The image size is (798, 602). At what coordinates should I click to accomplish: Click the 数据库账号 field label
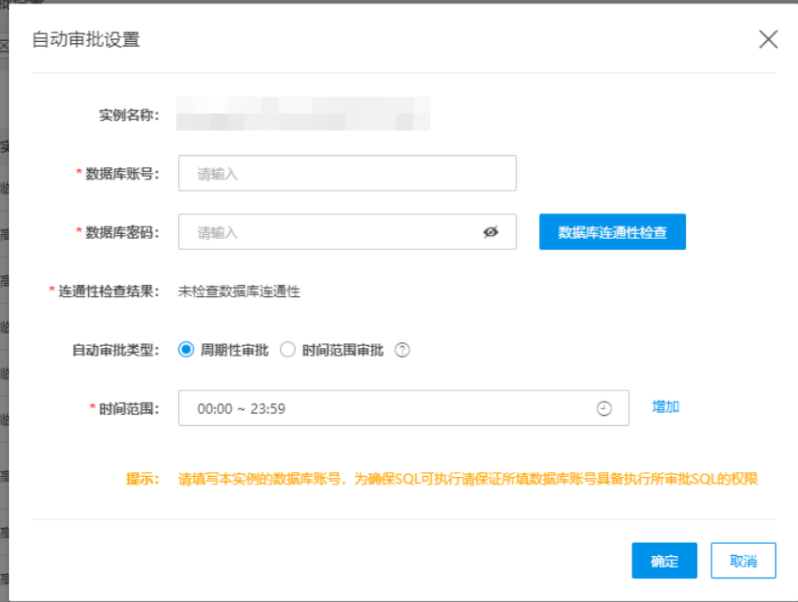coord(122,173)
